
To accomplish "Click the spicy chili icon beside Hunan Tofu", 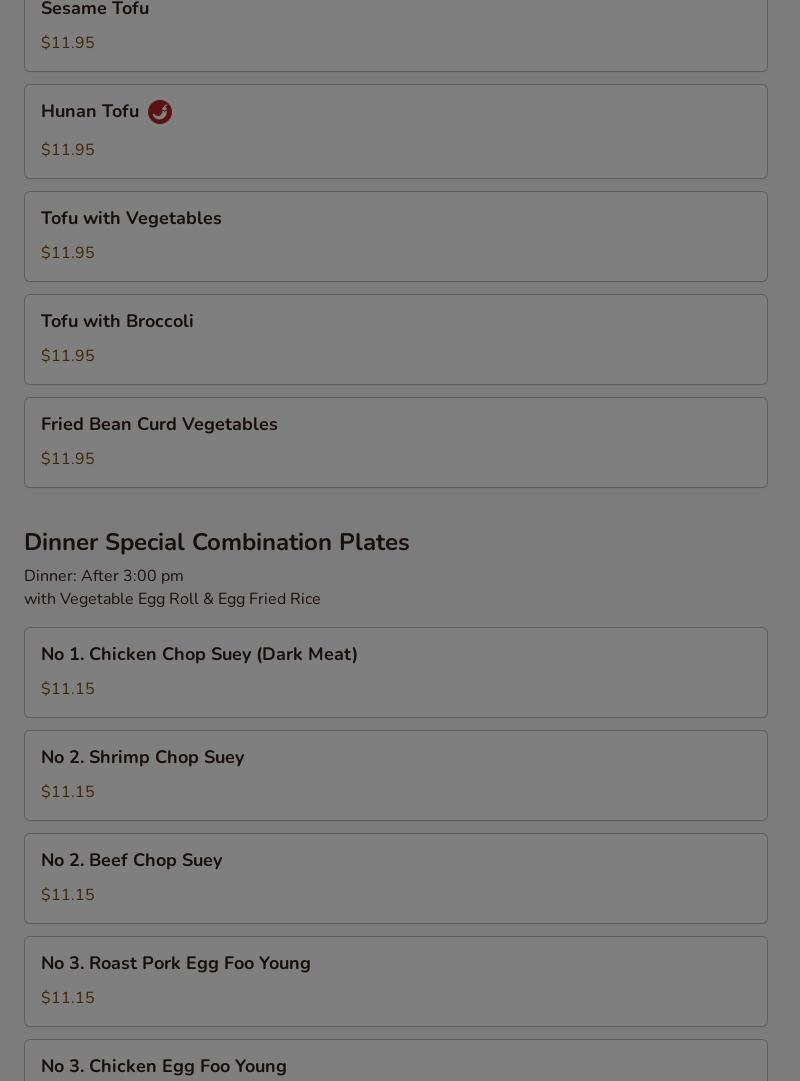I will [160, 112].
